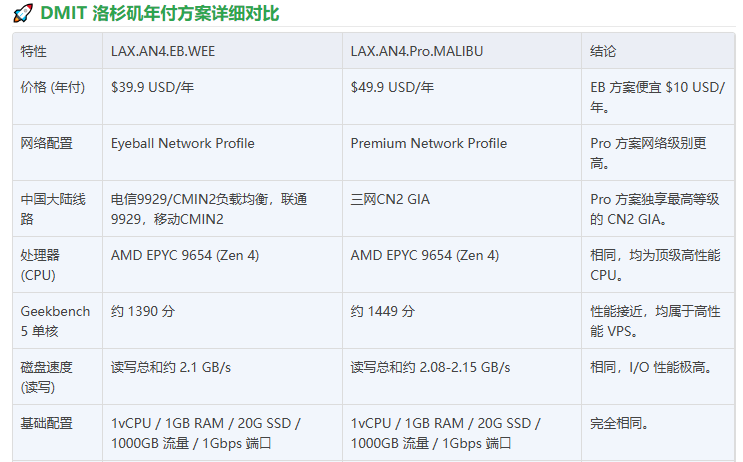Click the 读写总和约 2.08-2.15 GB/s cell
The image size is (743, 462).
(x=430, y=367)
